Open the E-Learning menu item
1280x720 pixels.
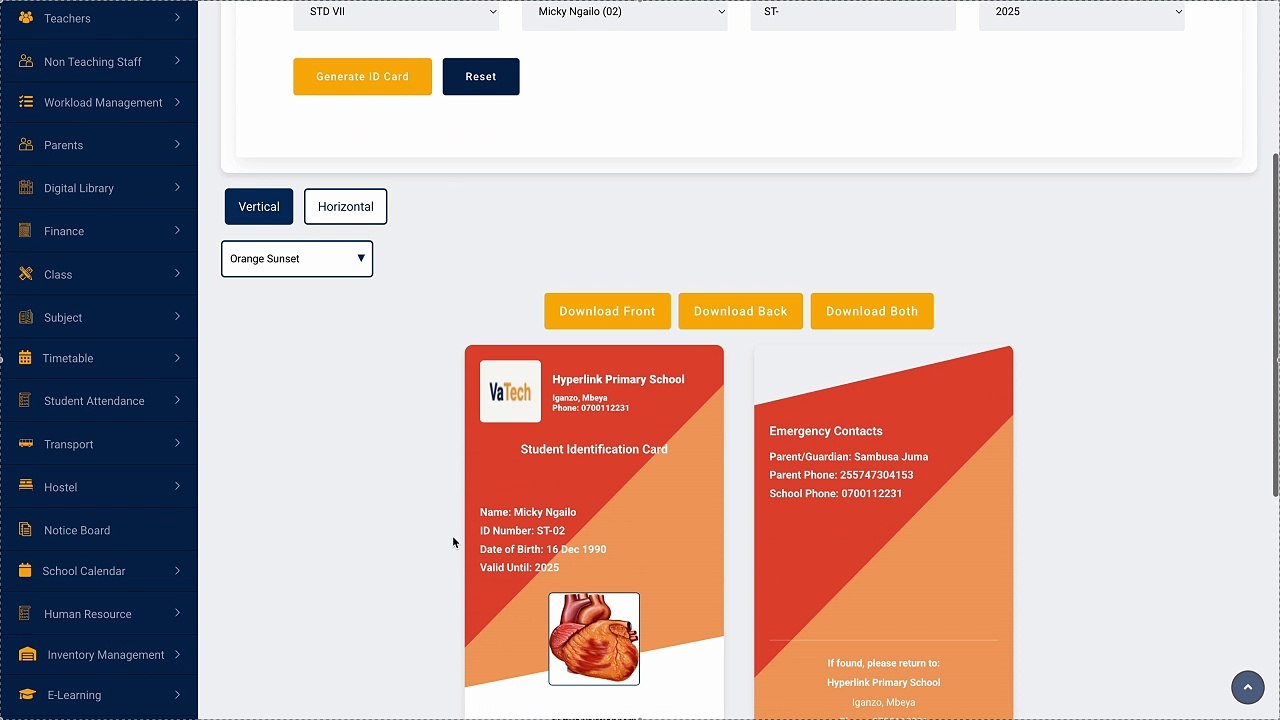click(x=99, y=695)
